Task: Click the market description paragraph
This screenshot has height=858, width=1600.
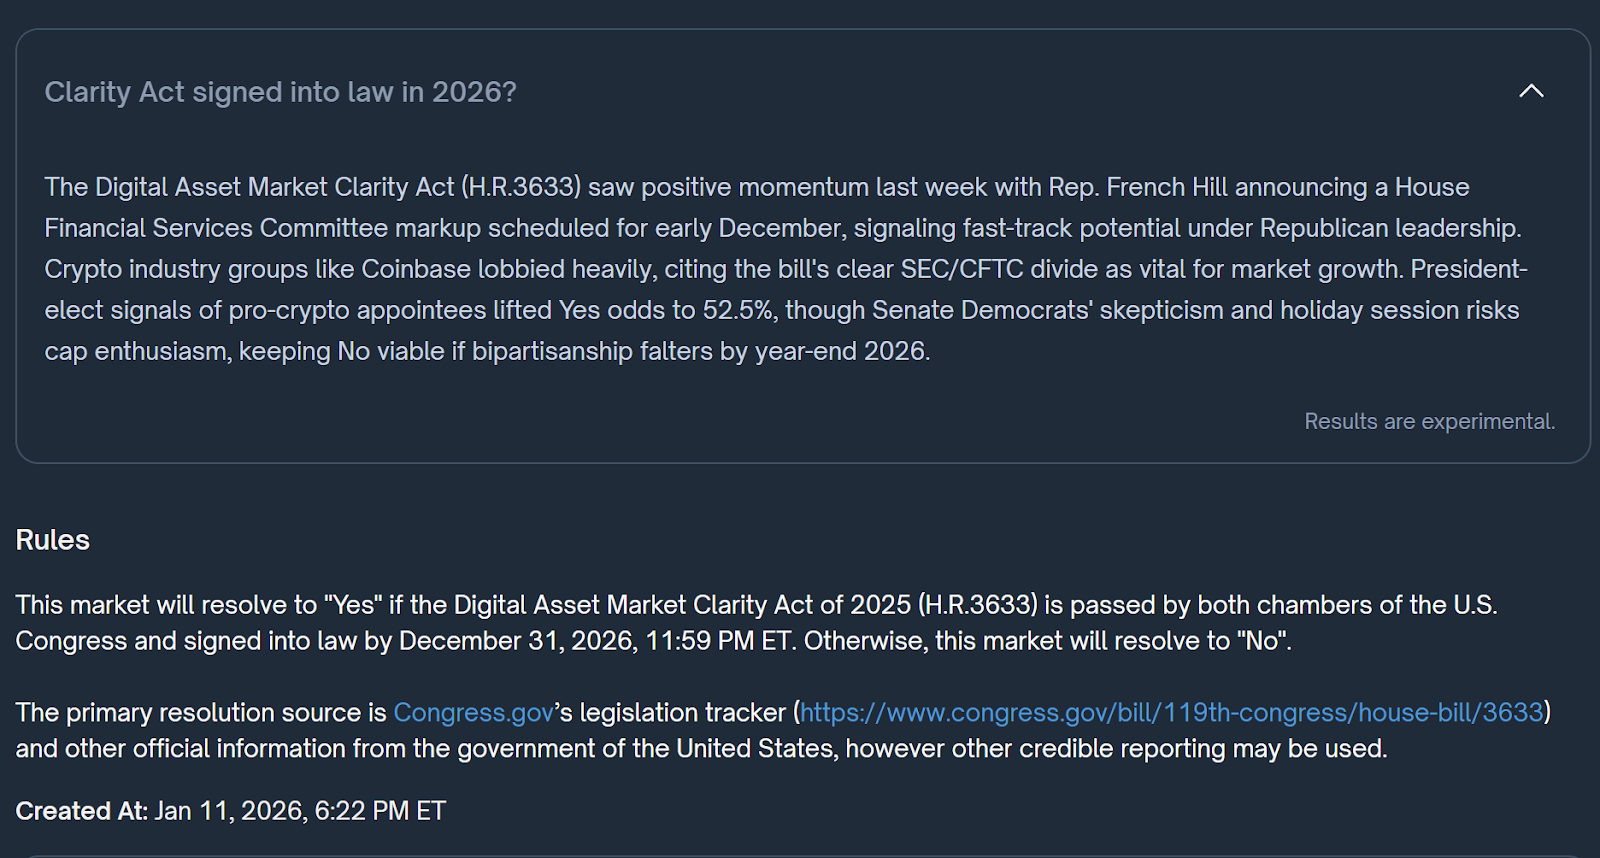Action: tap(780, 268)
